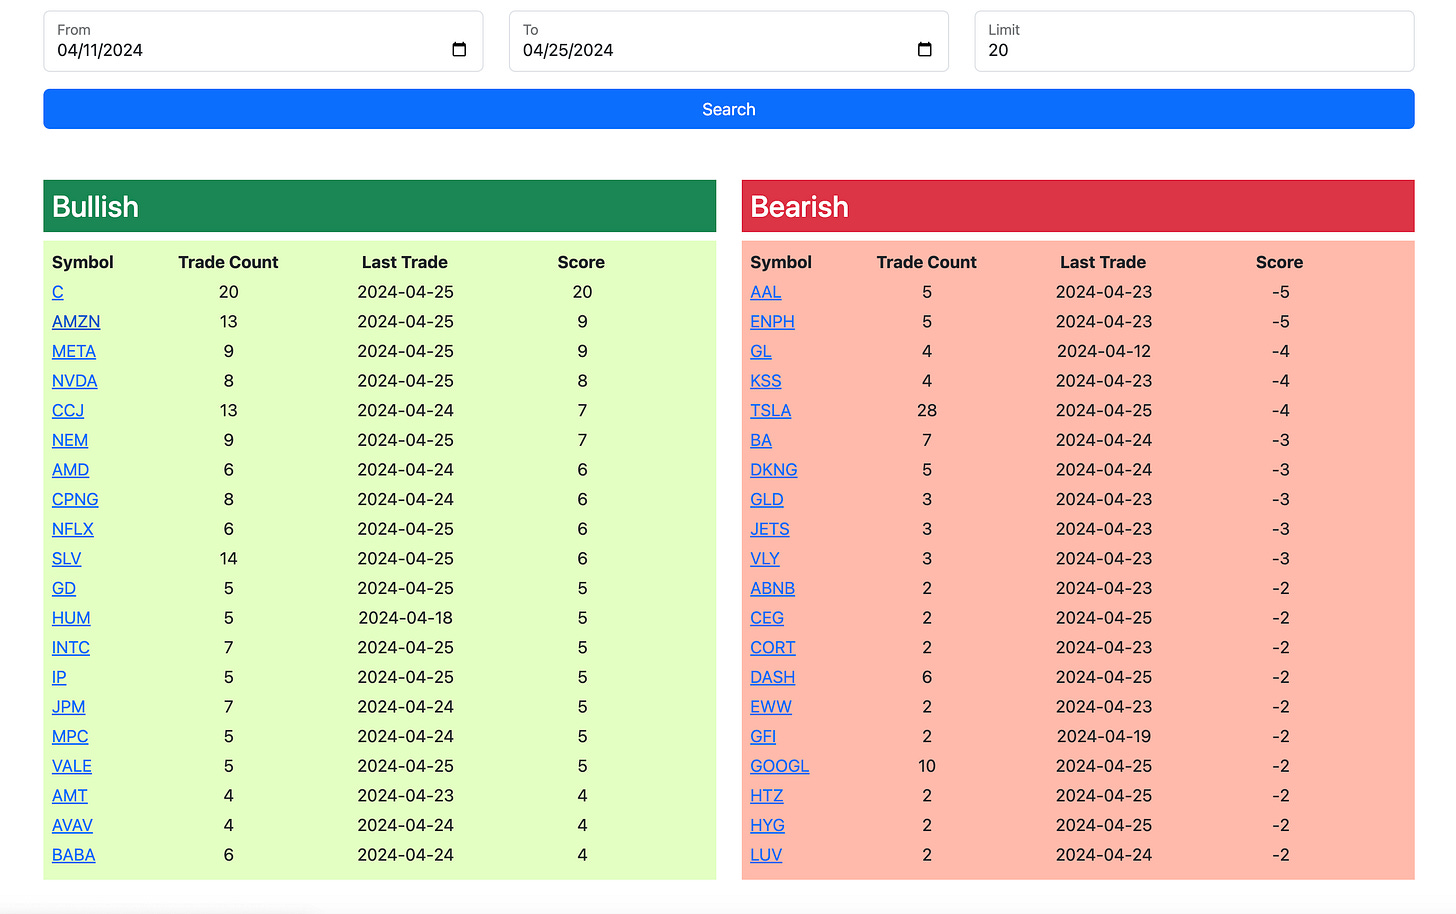This screenshot has height=914, width=1456.
Task: Open the AMD symbol link
Action: click(71, 470)
